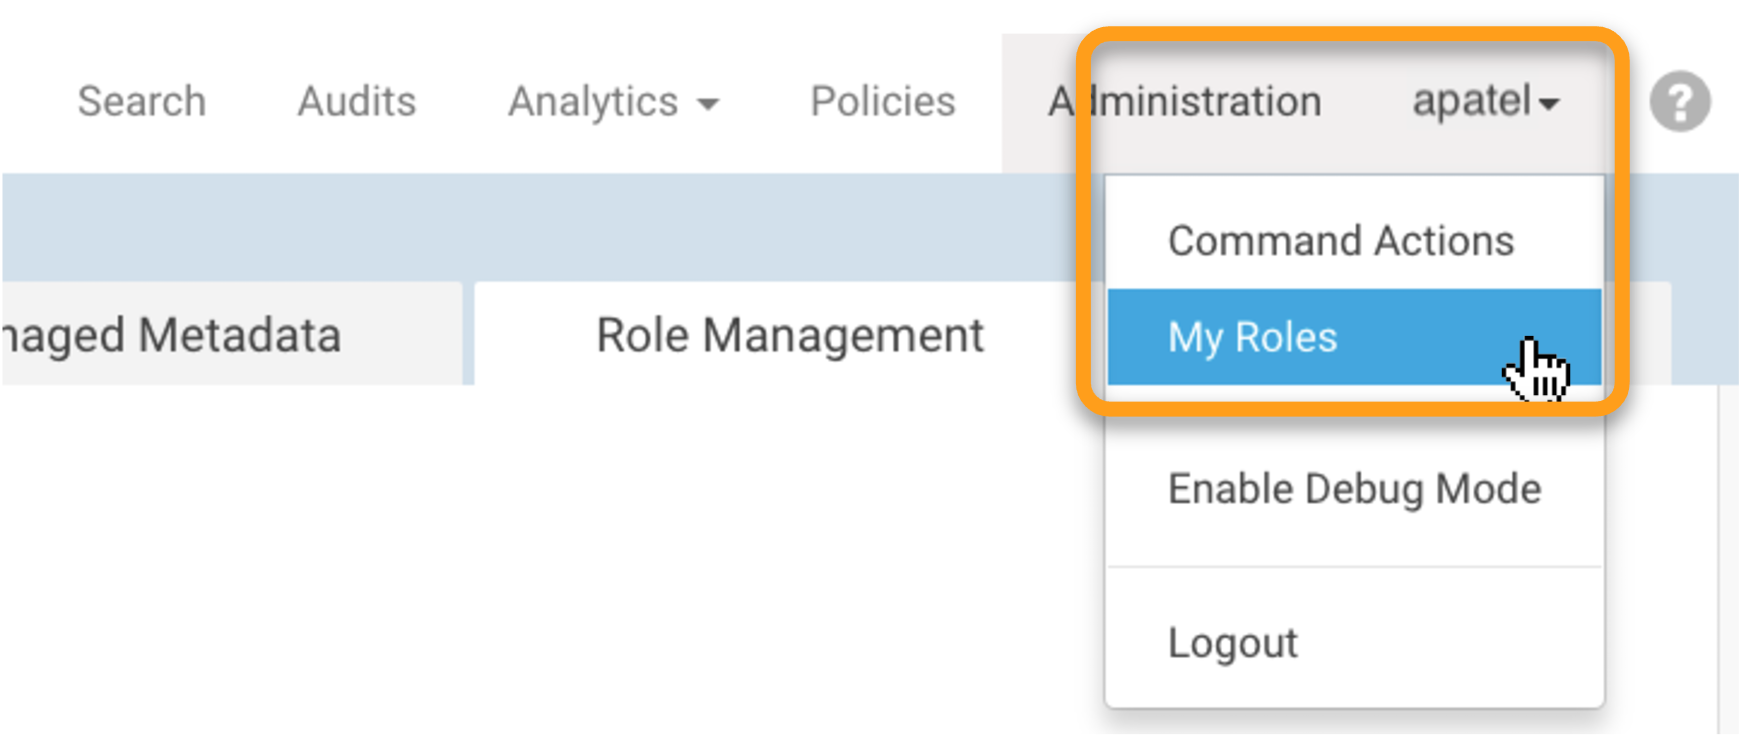Click the vertical scrollbar at the right edge

tap(1727, 560)
